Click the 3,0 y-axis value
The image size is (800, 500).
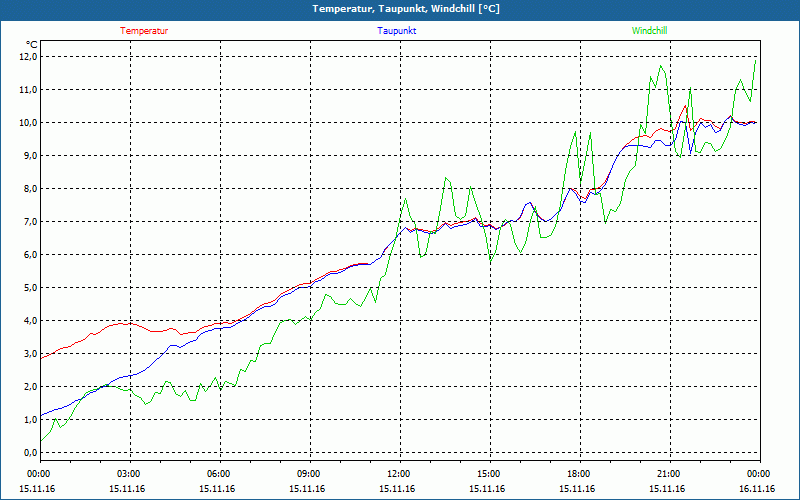[x=30, y=354]
